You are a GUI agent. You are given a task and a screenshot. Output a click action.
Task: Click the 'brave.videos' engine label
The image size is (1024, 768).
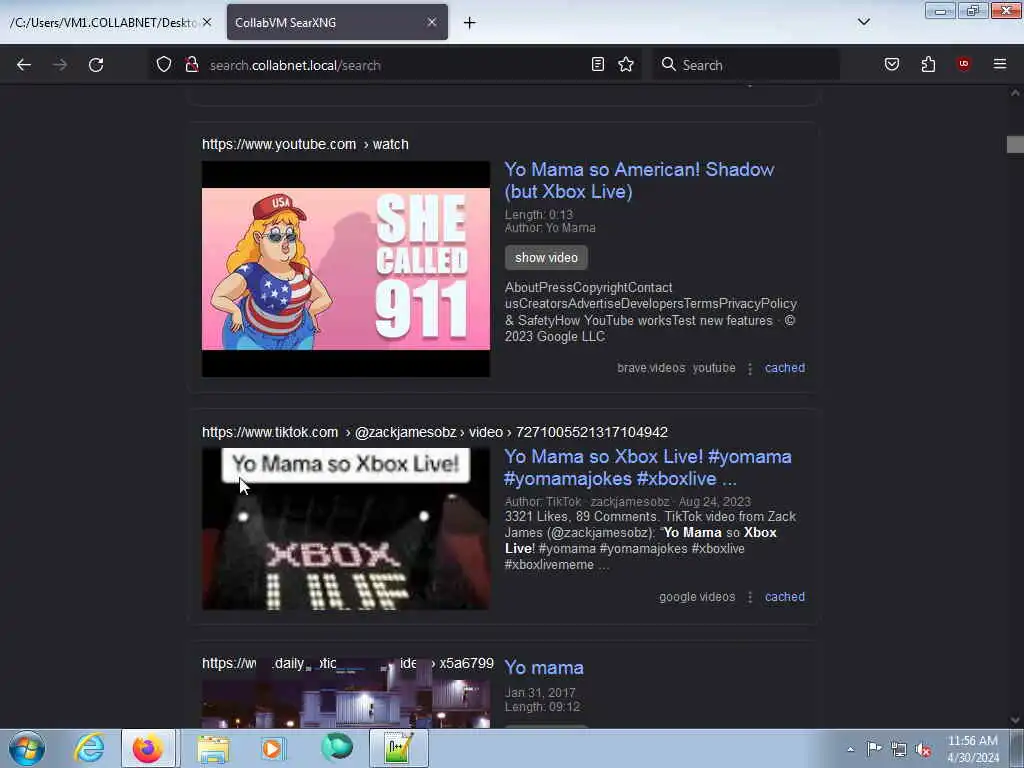651,368
